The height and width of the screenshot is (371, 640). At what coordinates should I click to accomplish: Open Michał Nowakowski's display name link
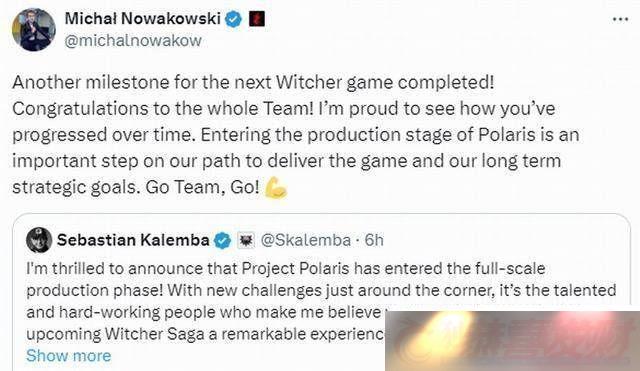(142, 18)
